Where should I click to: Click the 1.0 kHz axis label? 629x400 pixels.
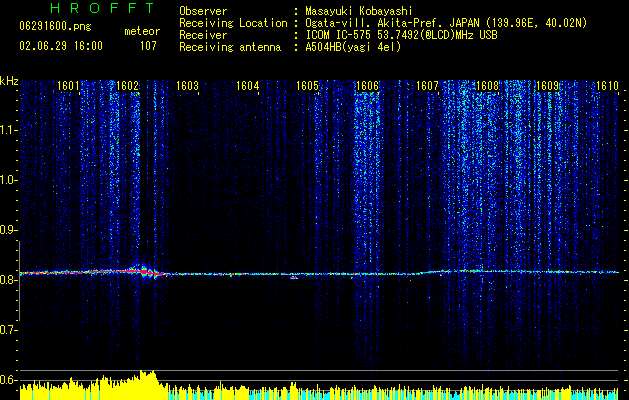9,180
